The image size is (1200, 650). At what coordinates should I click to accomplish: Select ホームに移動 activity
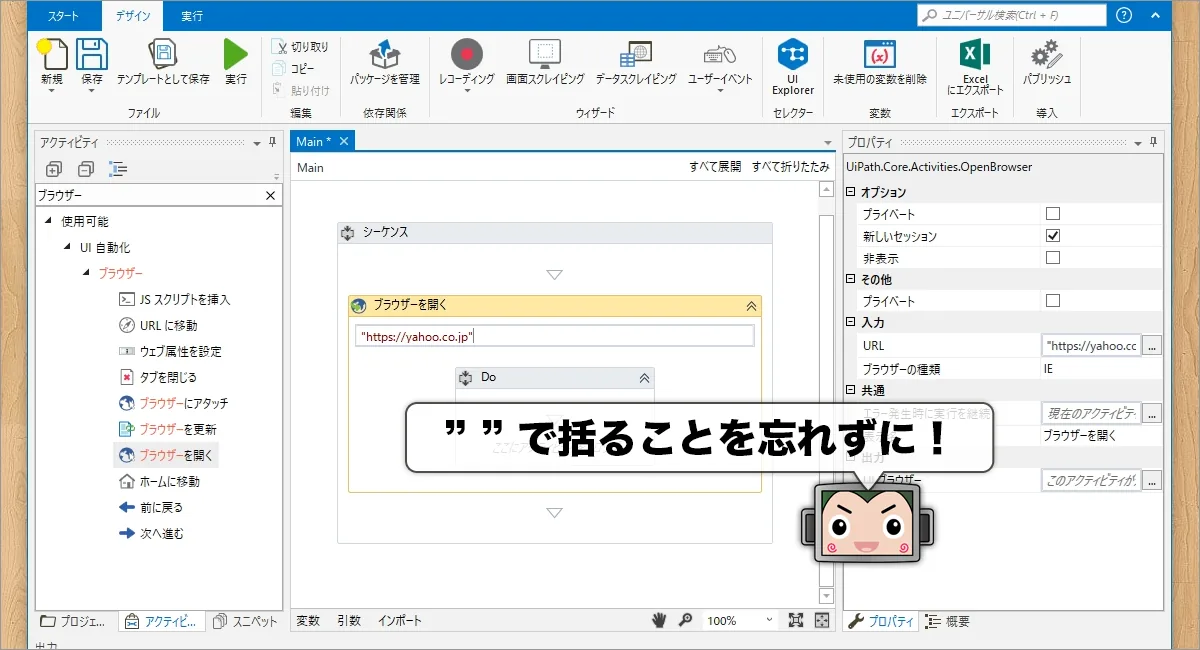click(x=159, y=481)
